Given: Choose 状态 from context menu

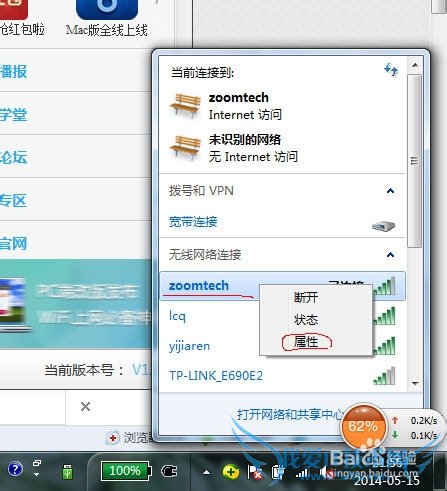Looking at the screenshot, I should pyautogui.click(x=306, y=320).
